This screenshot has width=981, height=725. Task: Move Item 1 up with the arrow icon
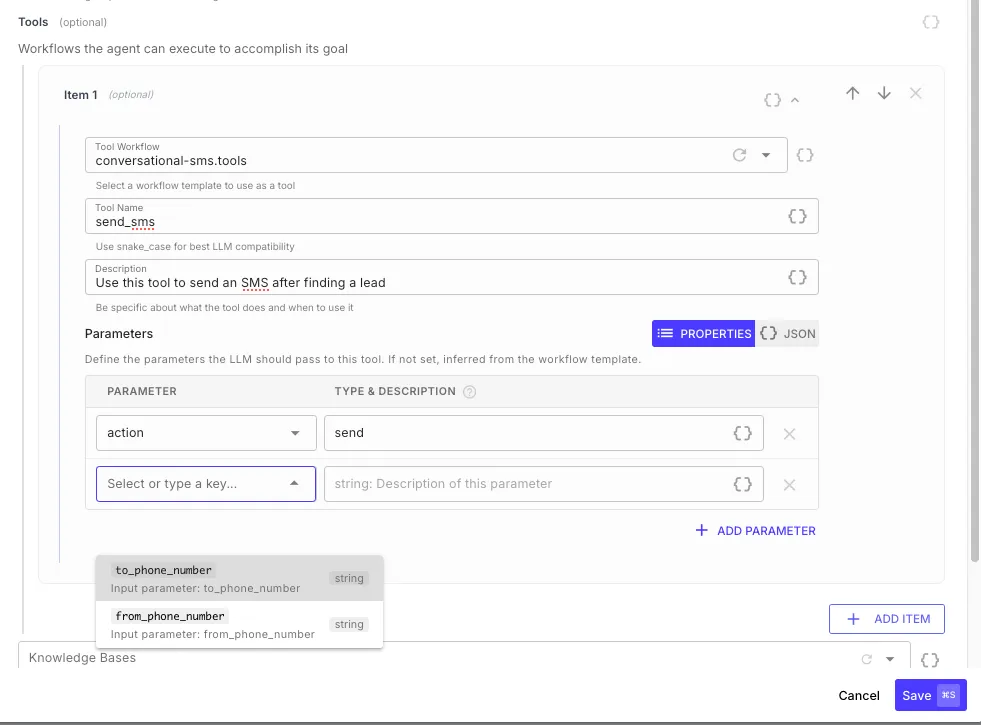[852, 93]
